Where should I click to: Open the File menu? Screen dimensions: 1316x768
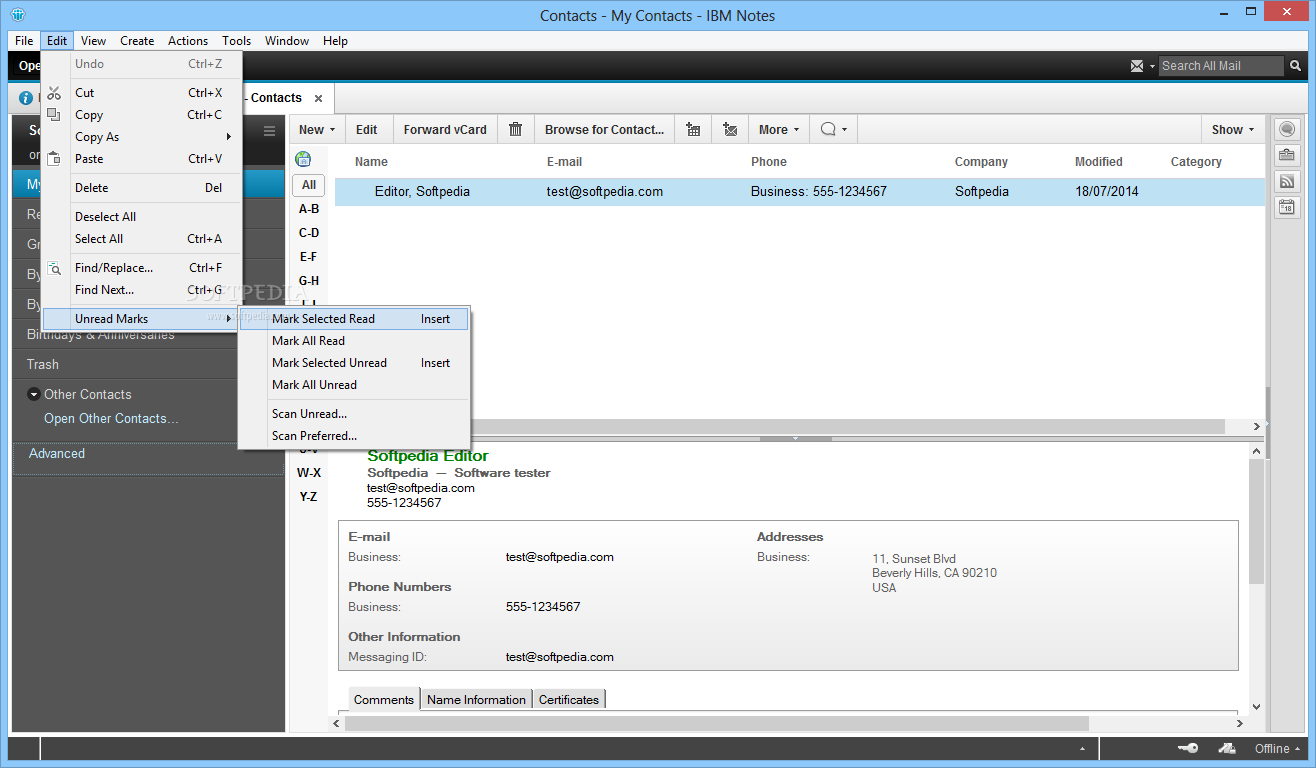[x=24, y=41]
